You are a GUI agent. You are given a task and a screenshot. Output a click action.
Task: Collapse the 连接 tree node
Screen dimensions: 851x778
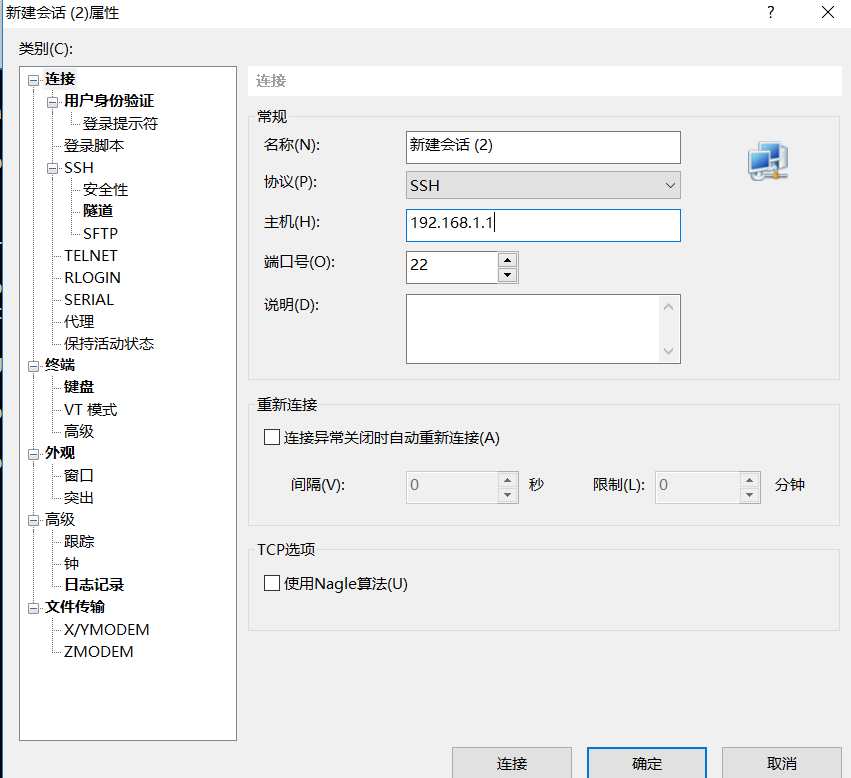point(34,80)
